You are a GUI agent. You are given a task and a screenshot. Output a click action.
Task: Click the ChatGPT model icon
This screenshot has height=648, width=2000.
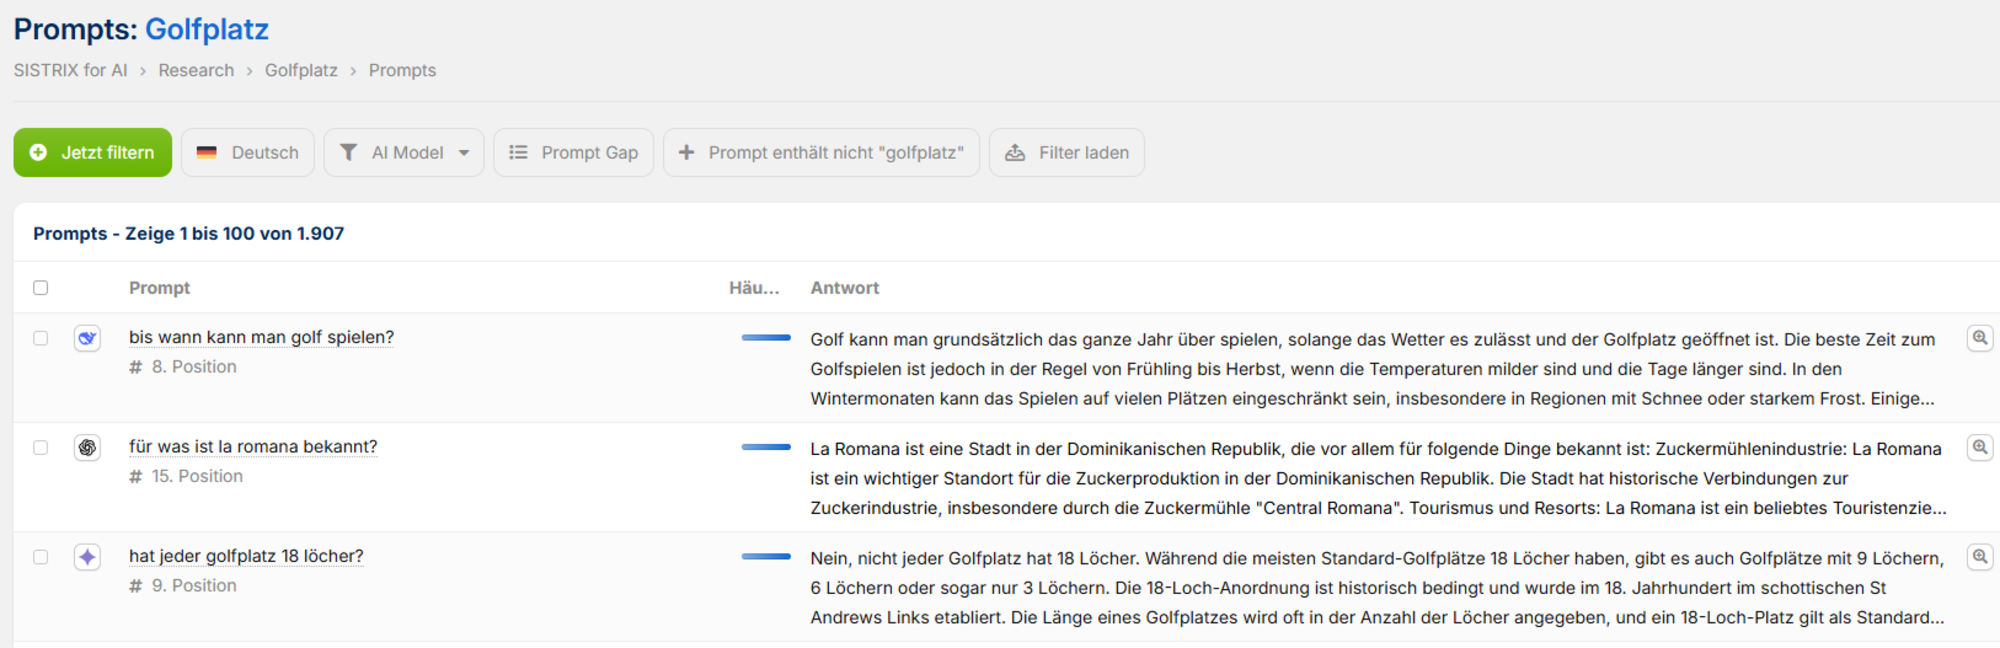point(87,448)
